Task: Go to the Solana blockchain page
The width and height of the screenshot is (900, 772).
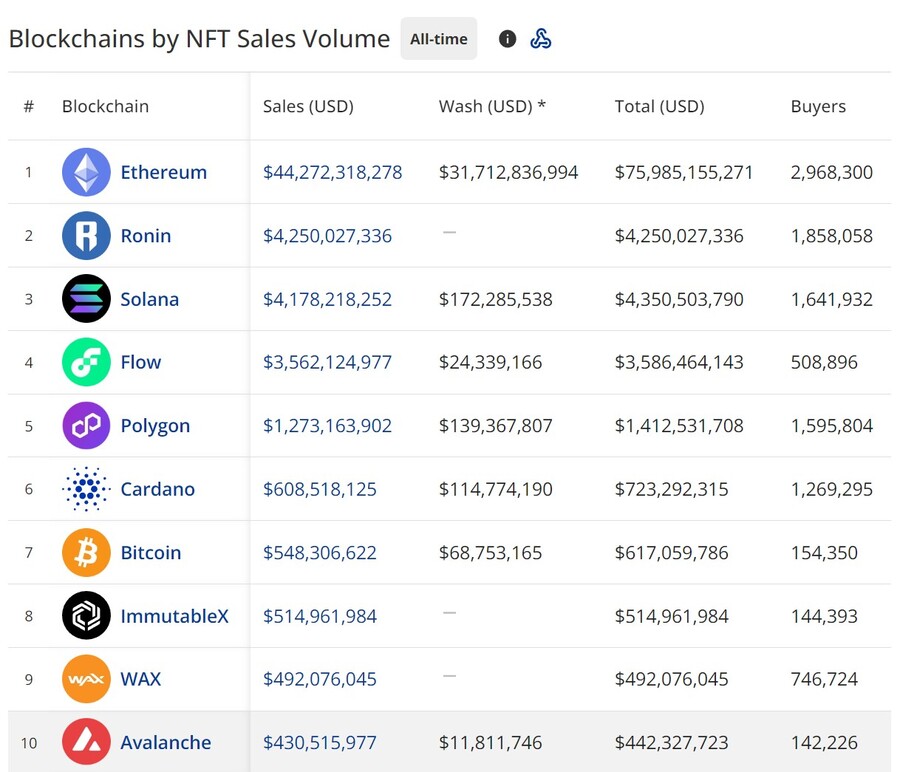Action: tap(150, 299)
